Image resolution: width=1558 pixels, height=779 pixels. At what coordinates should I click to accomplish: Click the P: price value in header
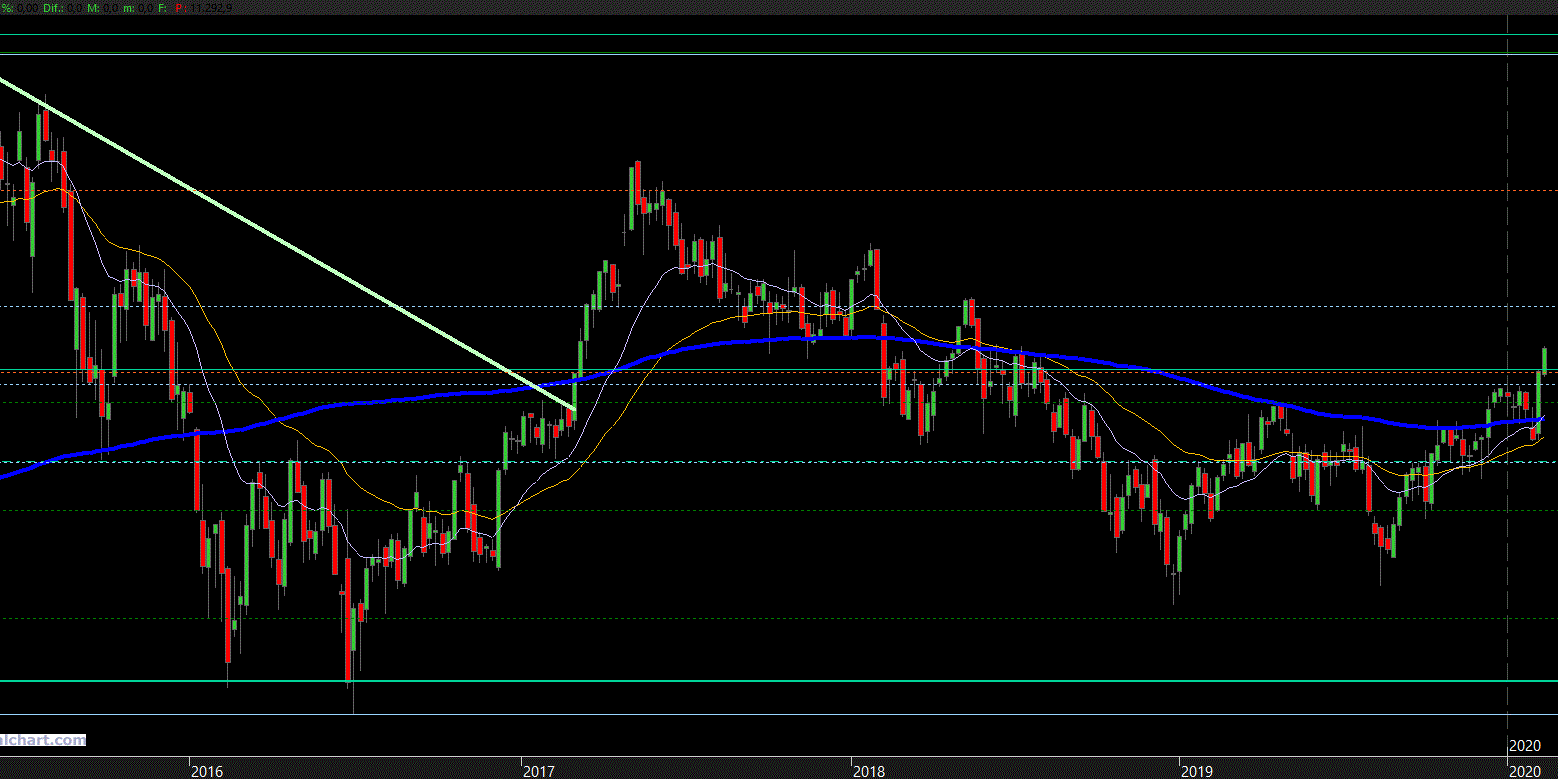(x=210, y=8)
